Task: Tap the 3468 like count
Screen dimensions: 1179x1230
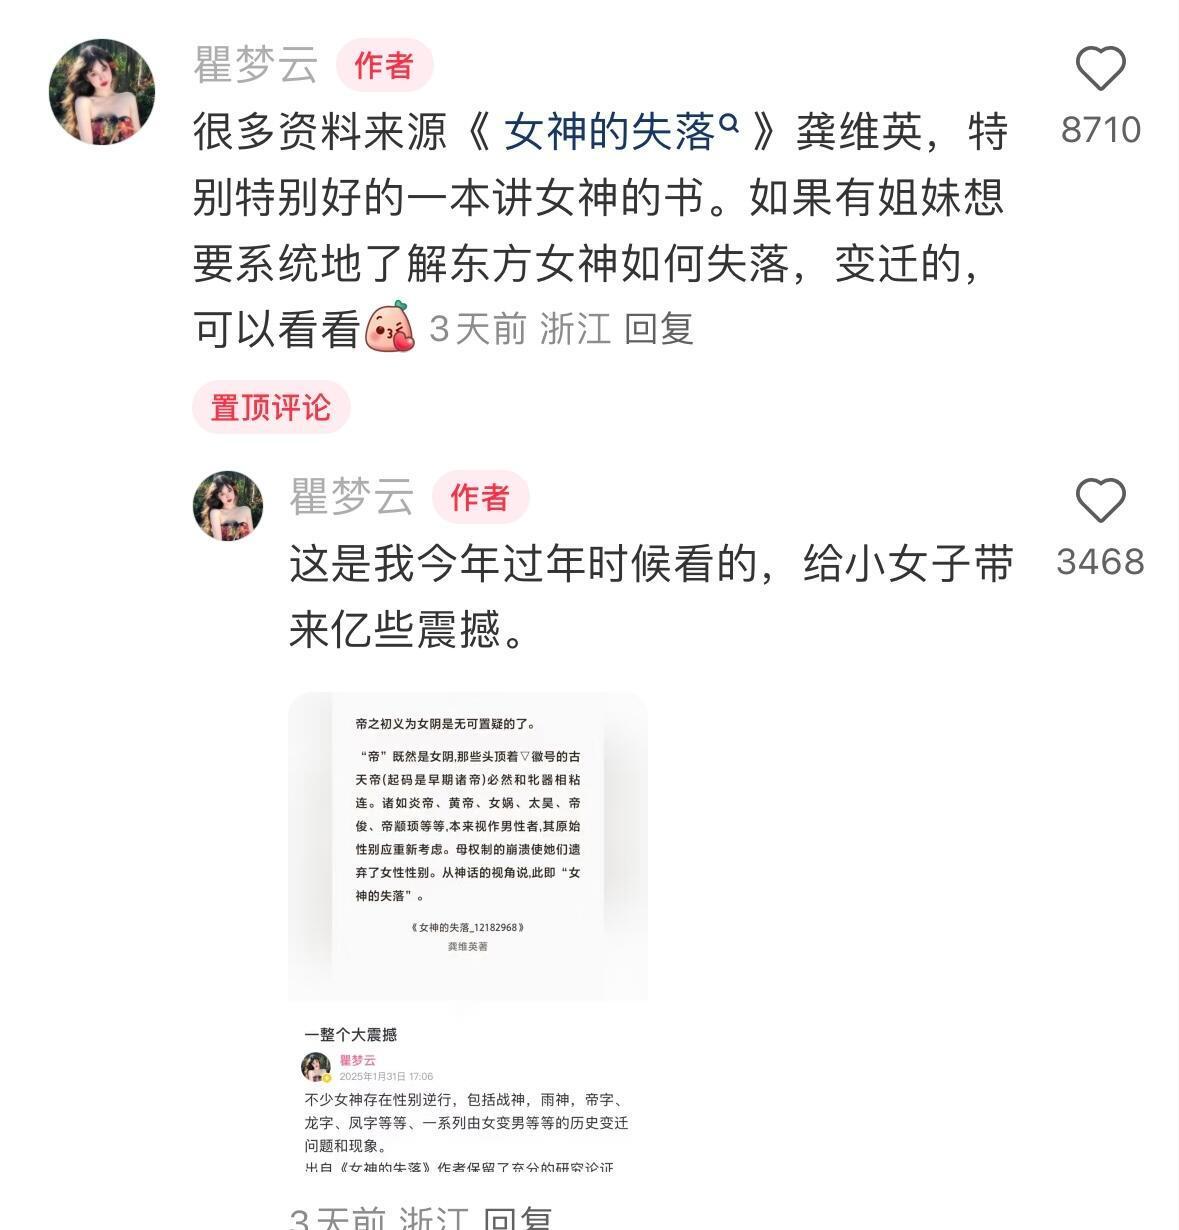Action: click(x=1100, y=562)
